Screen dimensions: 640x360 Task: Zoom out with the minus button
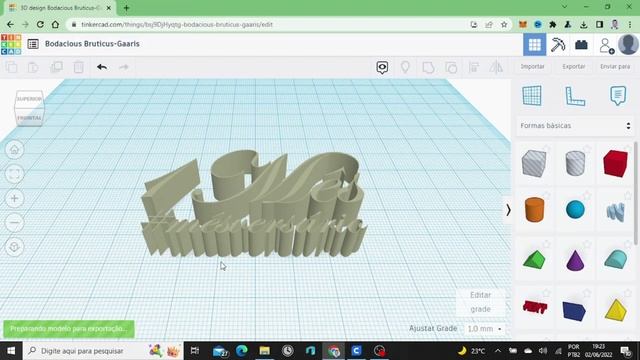pos(14,223)
